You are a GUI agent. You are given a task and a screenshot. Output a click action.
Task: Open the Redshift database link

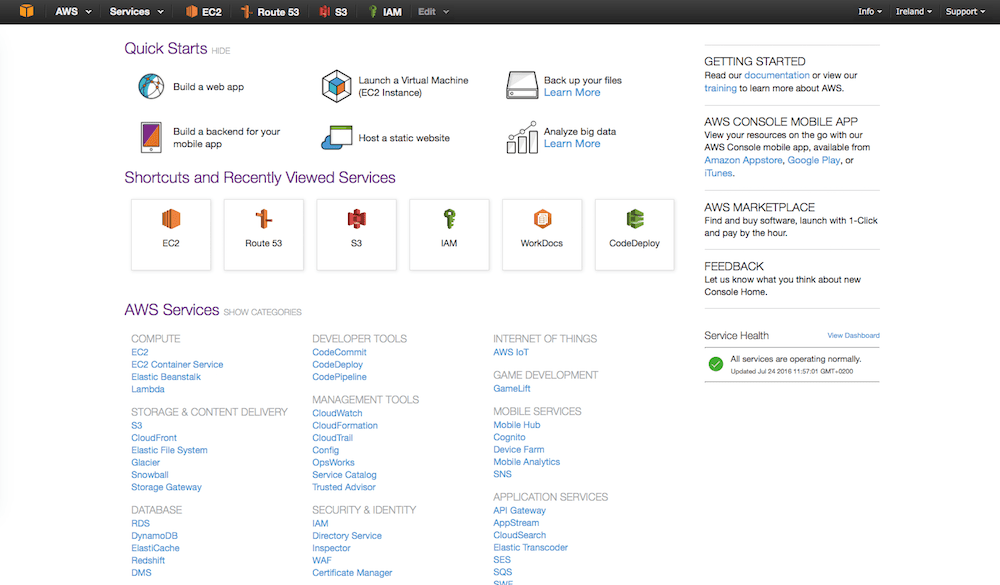(x=148, y=560)
